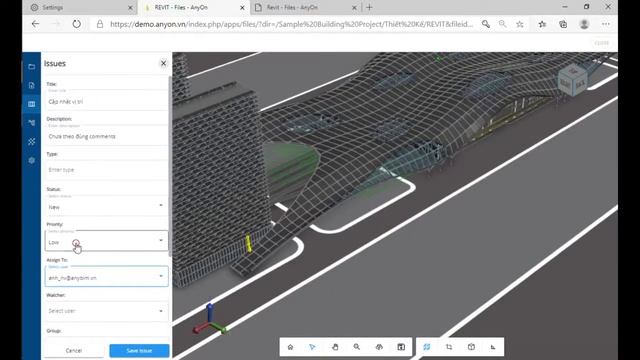Go back in browser history
Viewport: 640px width, 360px height.
point(36,24)
